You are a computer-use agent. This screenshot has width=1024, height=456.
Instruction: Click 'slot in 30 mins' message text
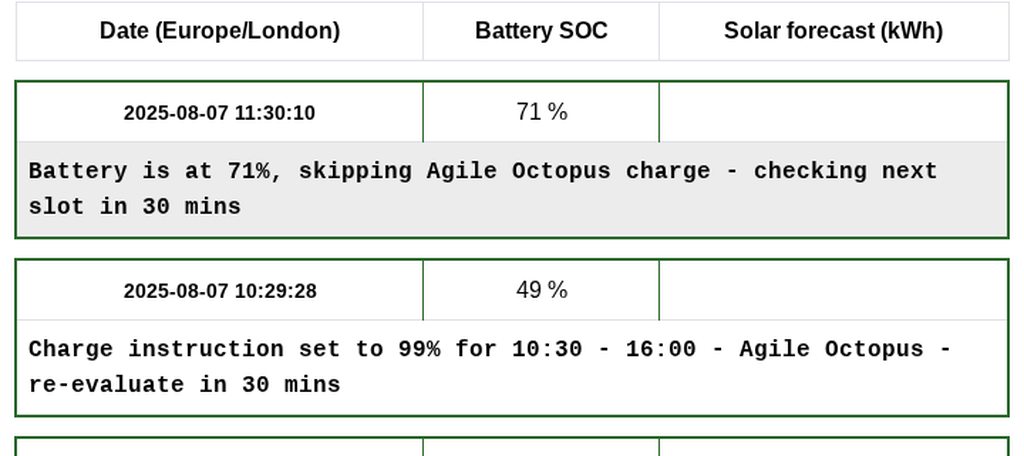tap(135, 207)
